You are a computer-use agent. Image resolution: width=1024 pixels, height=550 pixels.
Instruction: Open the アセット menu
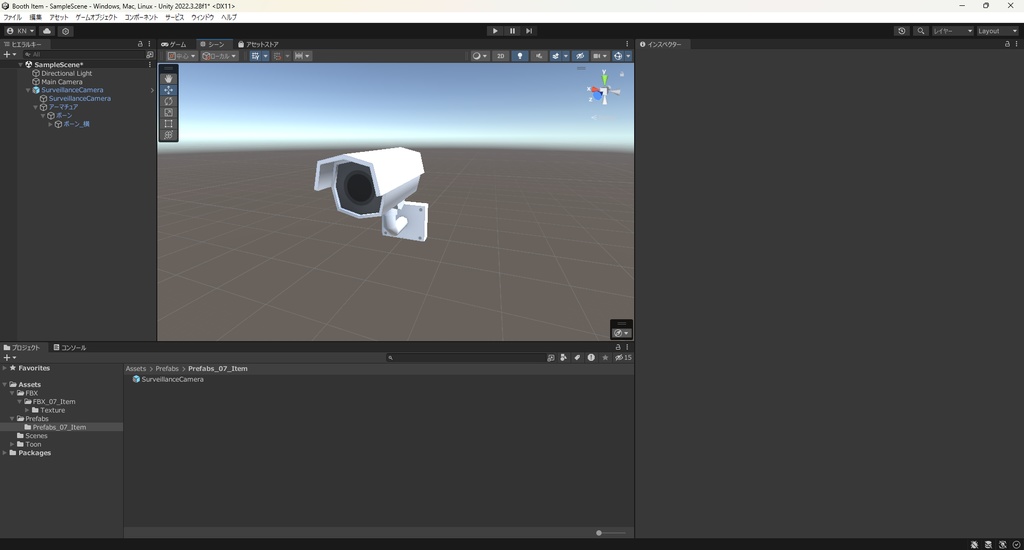59,17
